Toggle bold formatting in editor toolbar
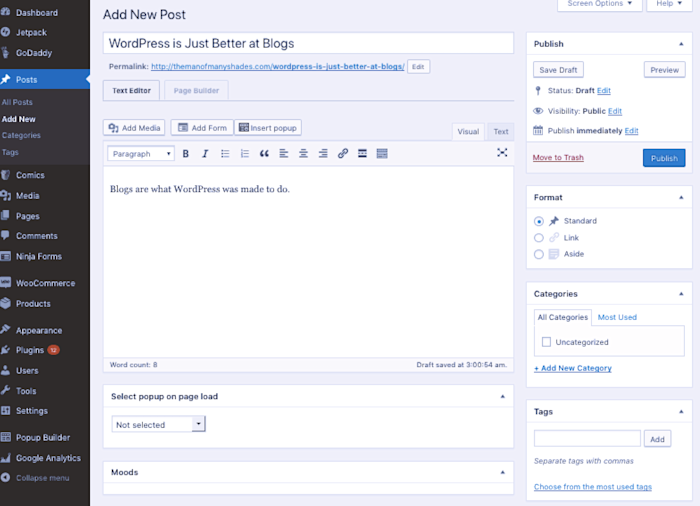 click(x=186, y=154)
